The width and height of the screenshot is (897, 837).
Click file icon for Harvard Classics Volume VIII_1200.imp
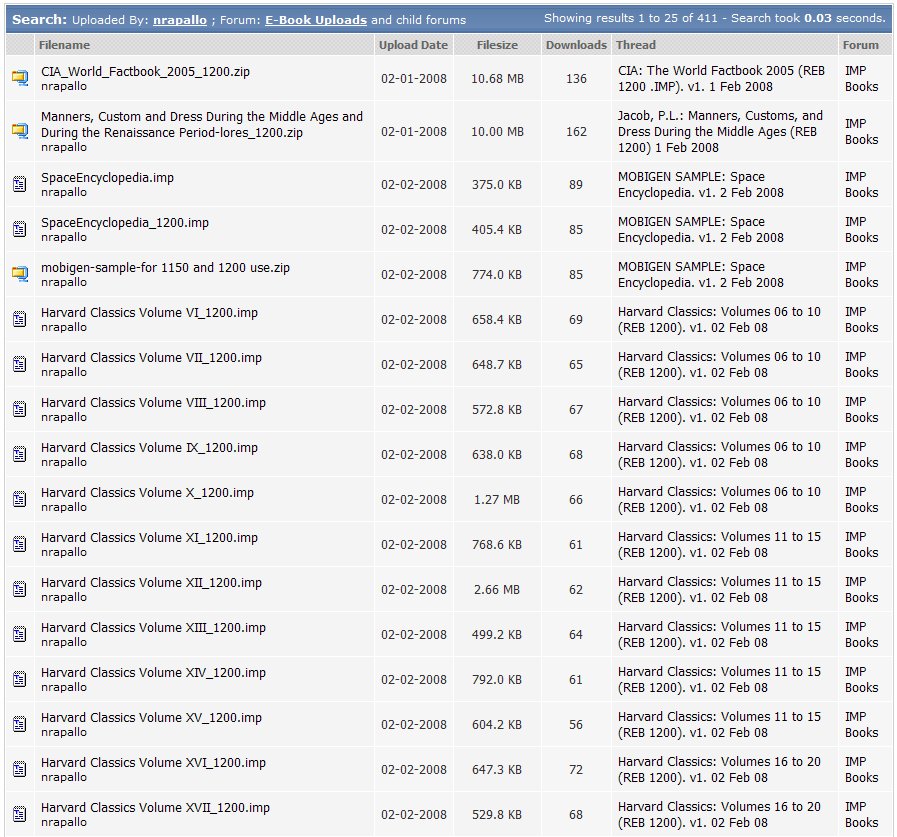point(19,410)
